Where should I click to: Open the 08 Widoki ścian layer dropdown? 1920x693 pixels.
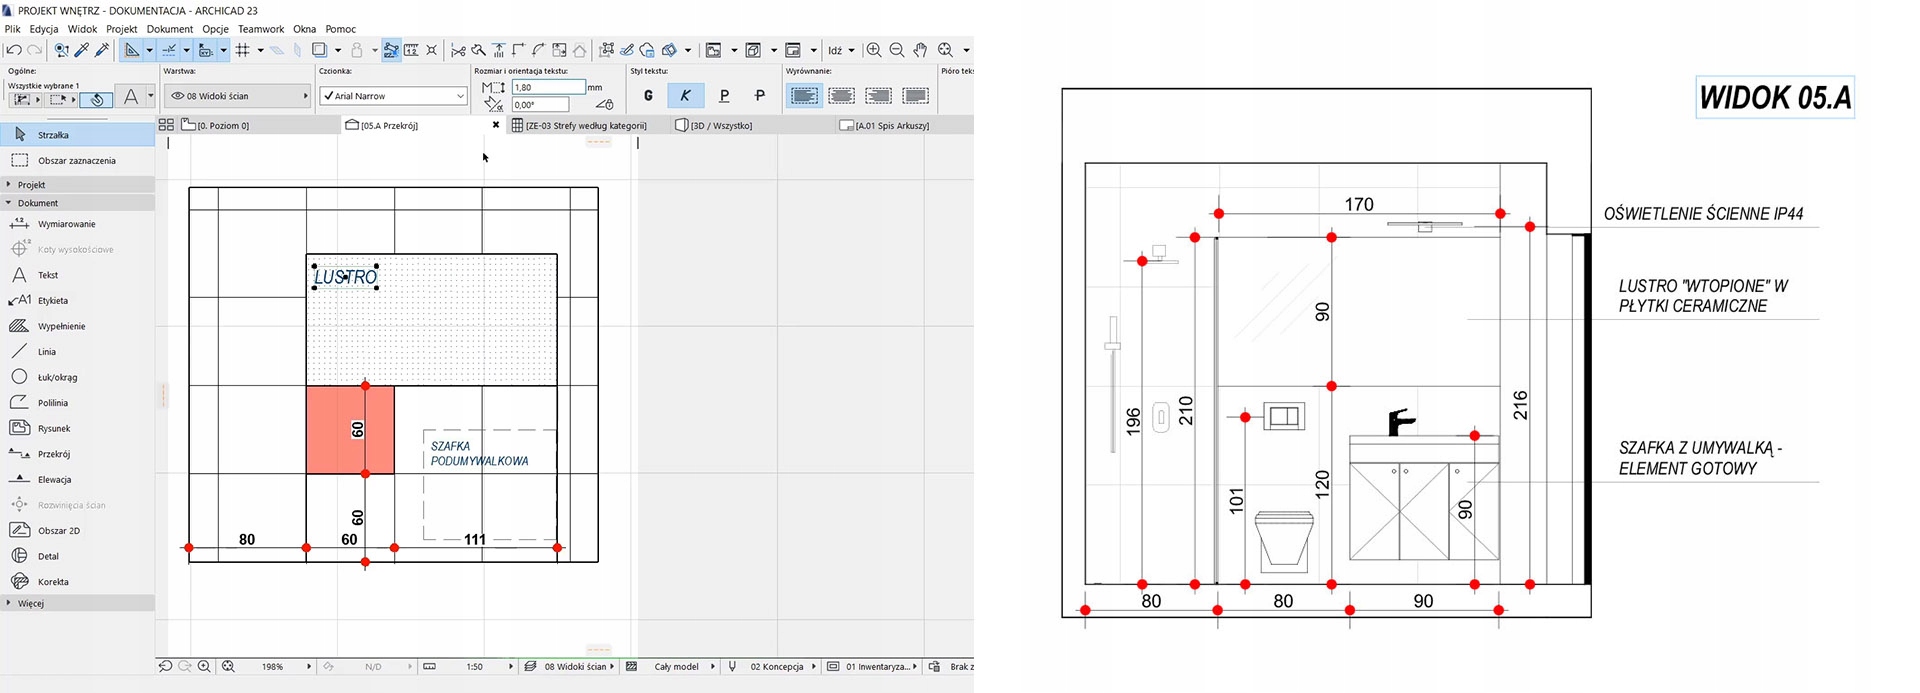pyautogui.click(x=237, y=96)
